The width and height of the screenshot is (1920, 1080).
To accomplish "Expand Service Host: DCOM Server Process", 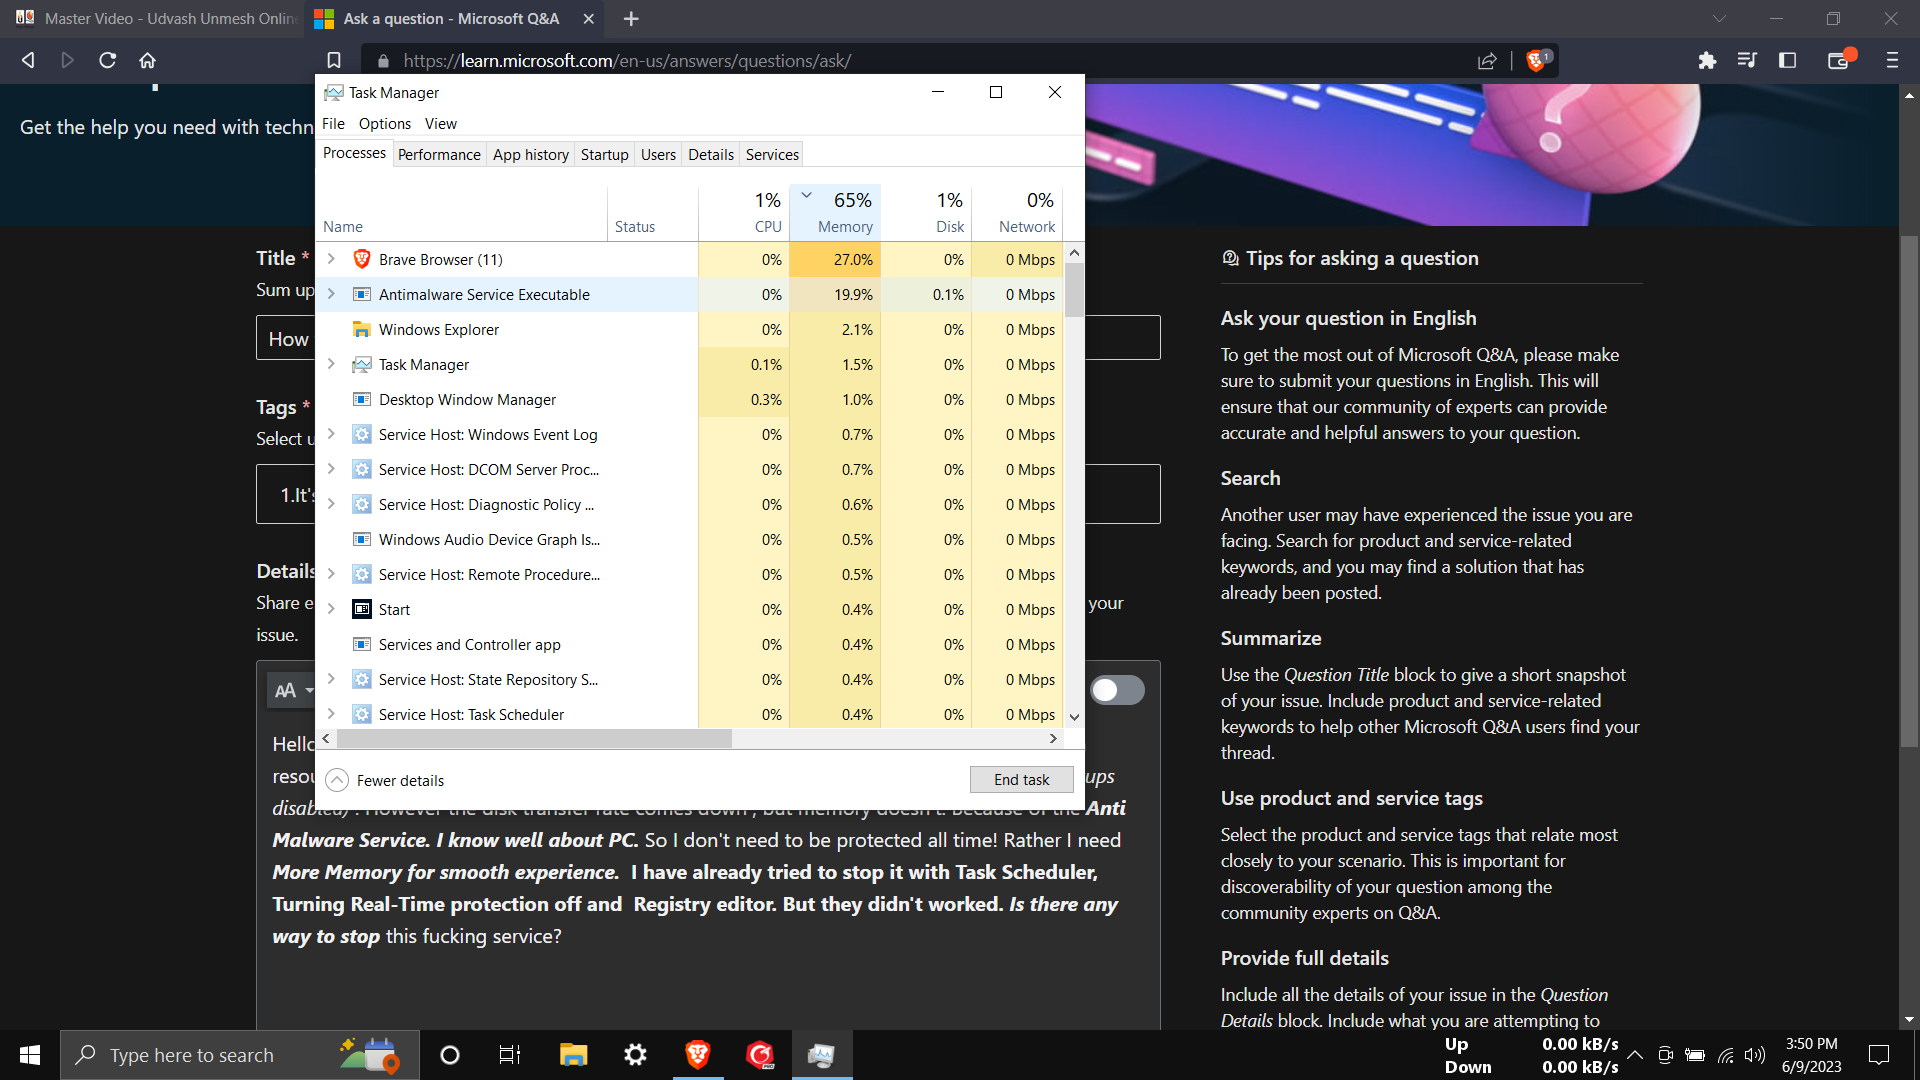I will (331, 469).
